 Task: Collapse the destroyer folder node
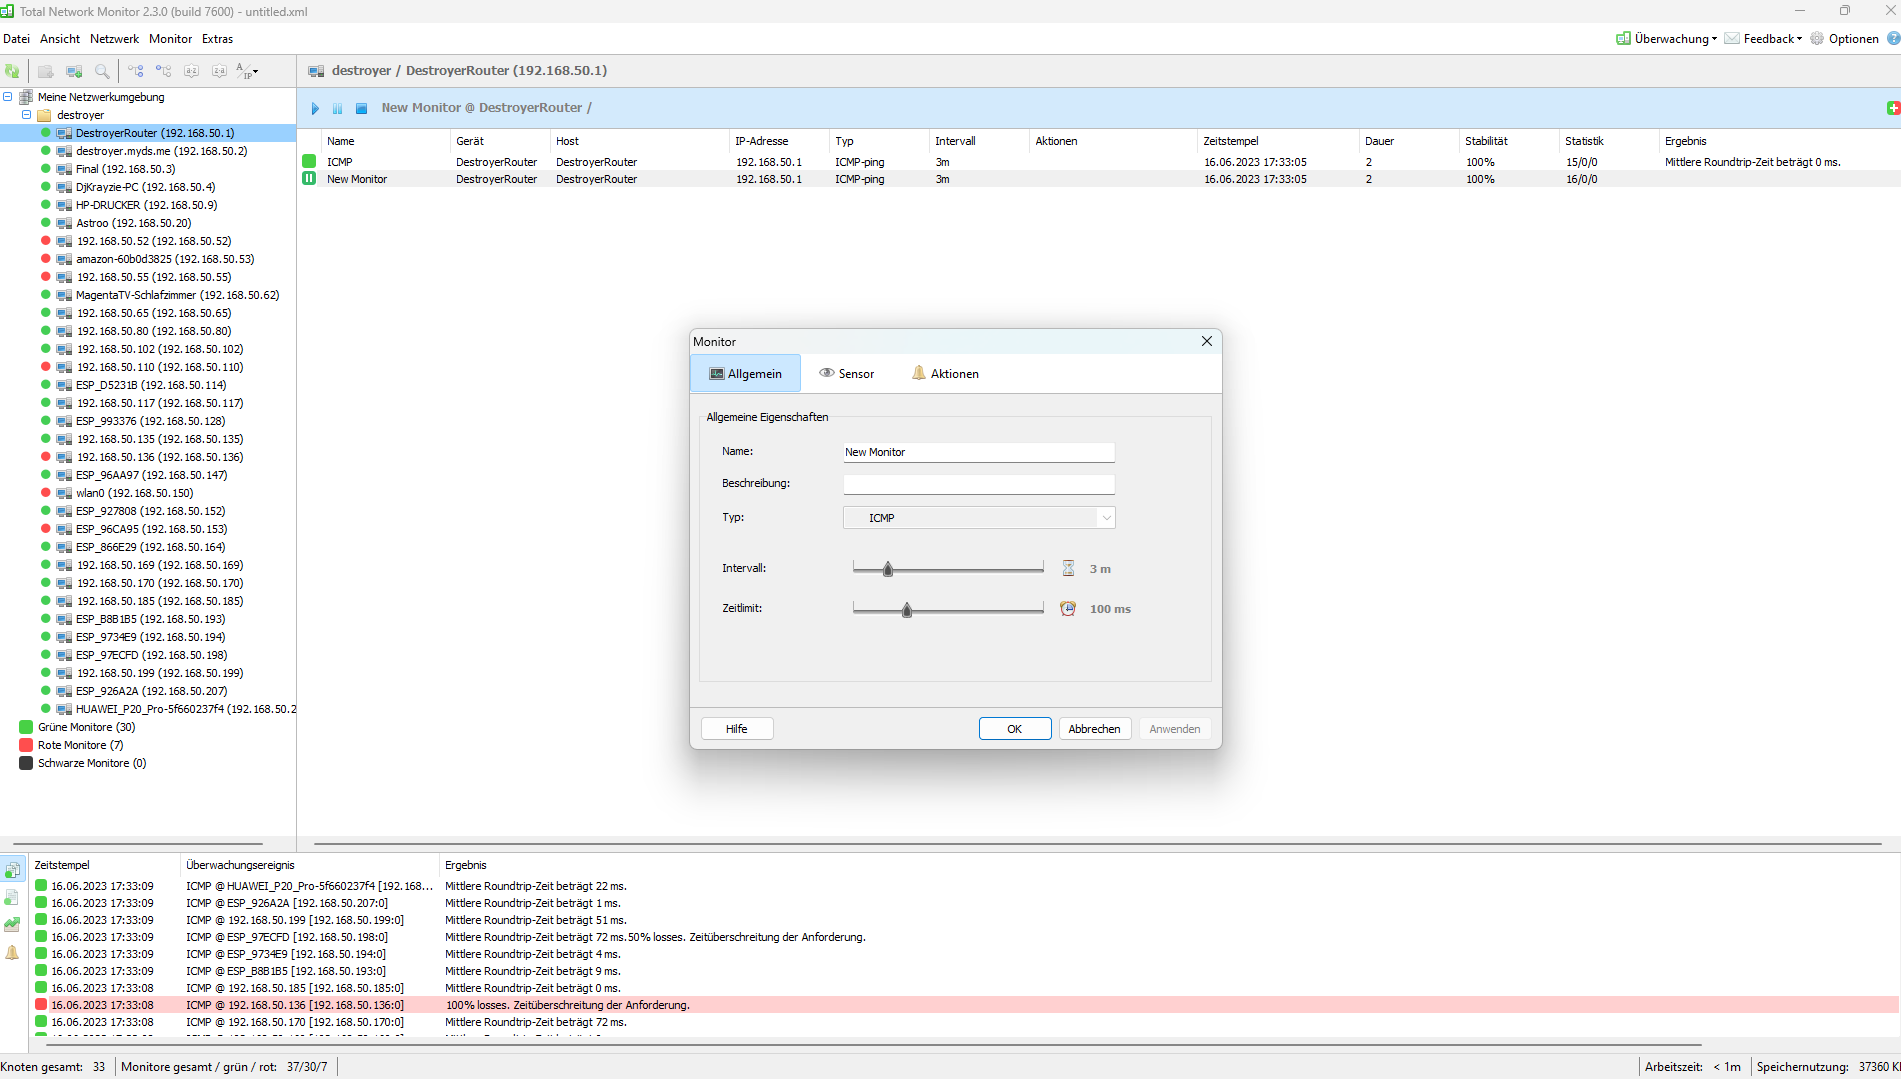coord(27,115)
